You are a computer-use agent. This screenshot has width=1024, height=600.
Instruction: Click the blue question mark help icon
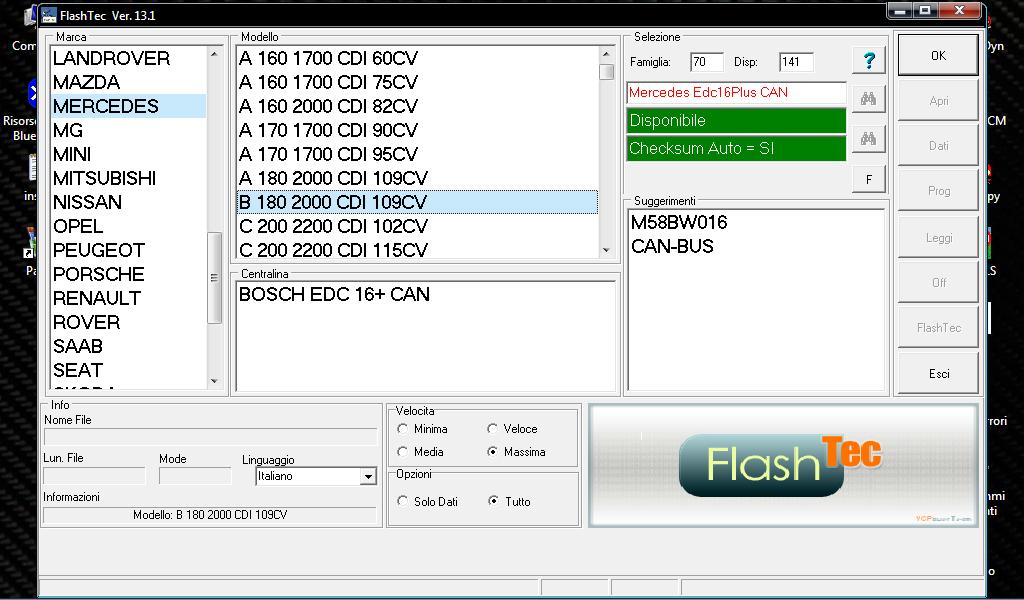[869, 61]
